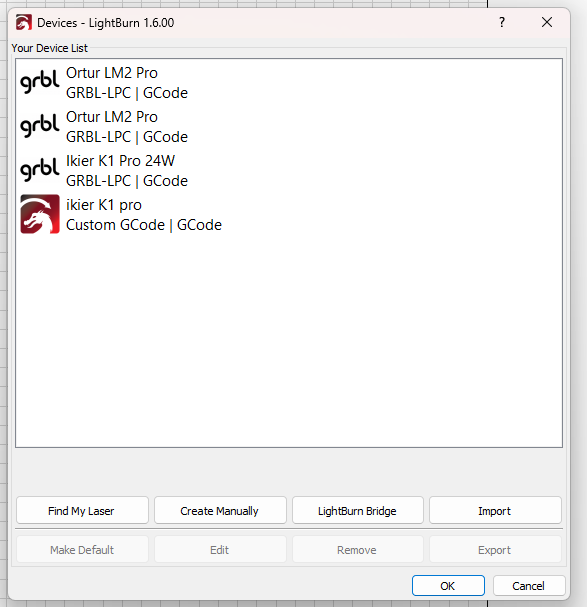Click the Edit device button
Image resolution: width=587 pixels, height=607 pixels.
(220, 550)
